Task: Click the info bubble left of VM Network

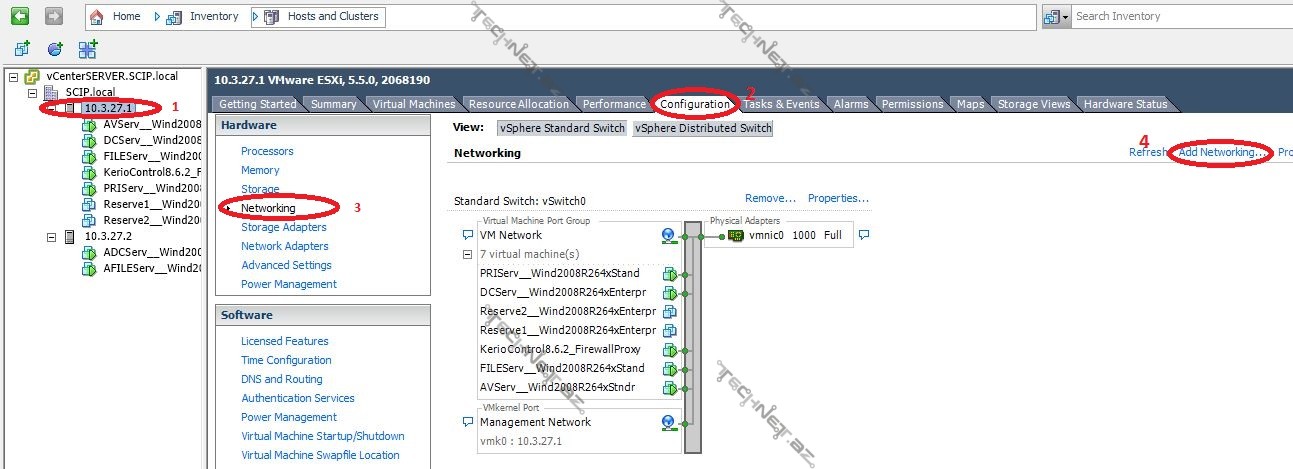Action: click(x=467, y=236)
